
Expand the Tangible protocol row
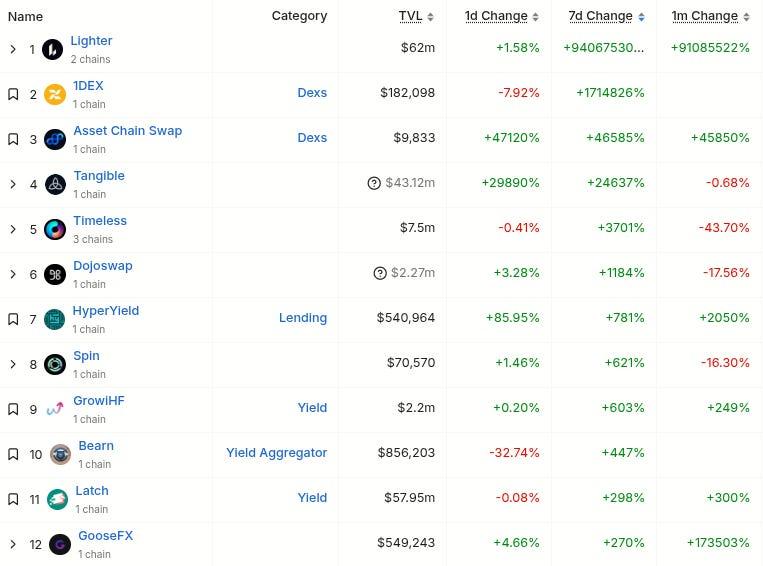click(13, 184)
